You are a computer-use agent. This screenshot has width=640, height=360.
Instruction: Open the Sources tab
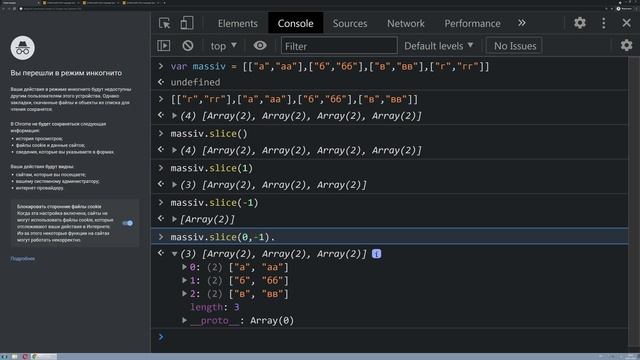(350, 23)
